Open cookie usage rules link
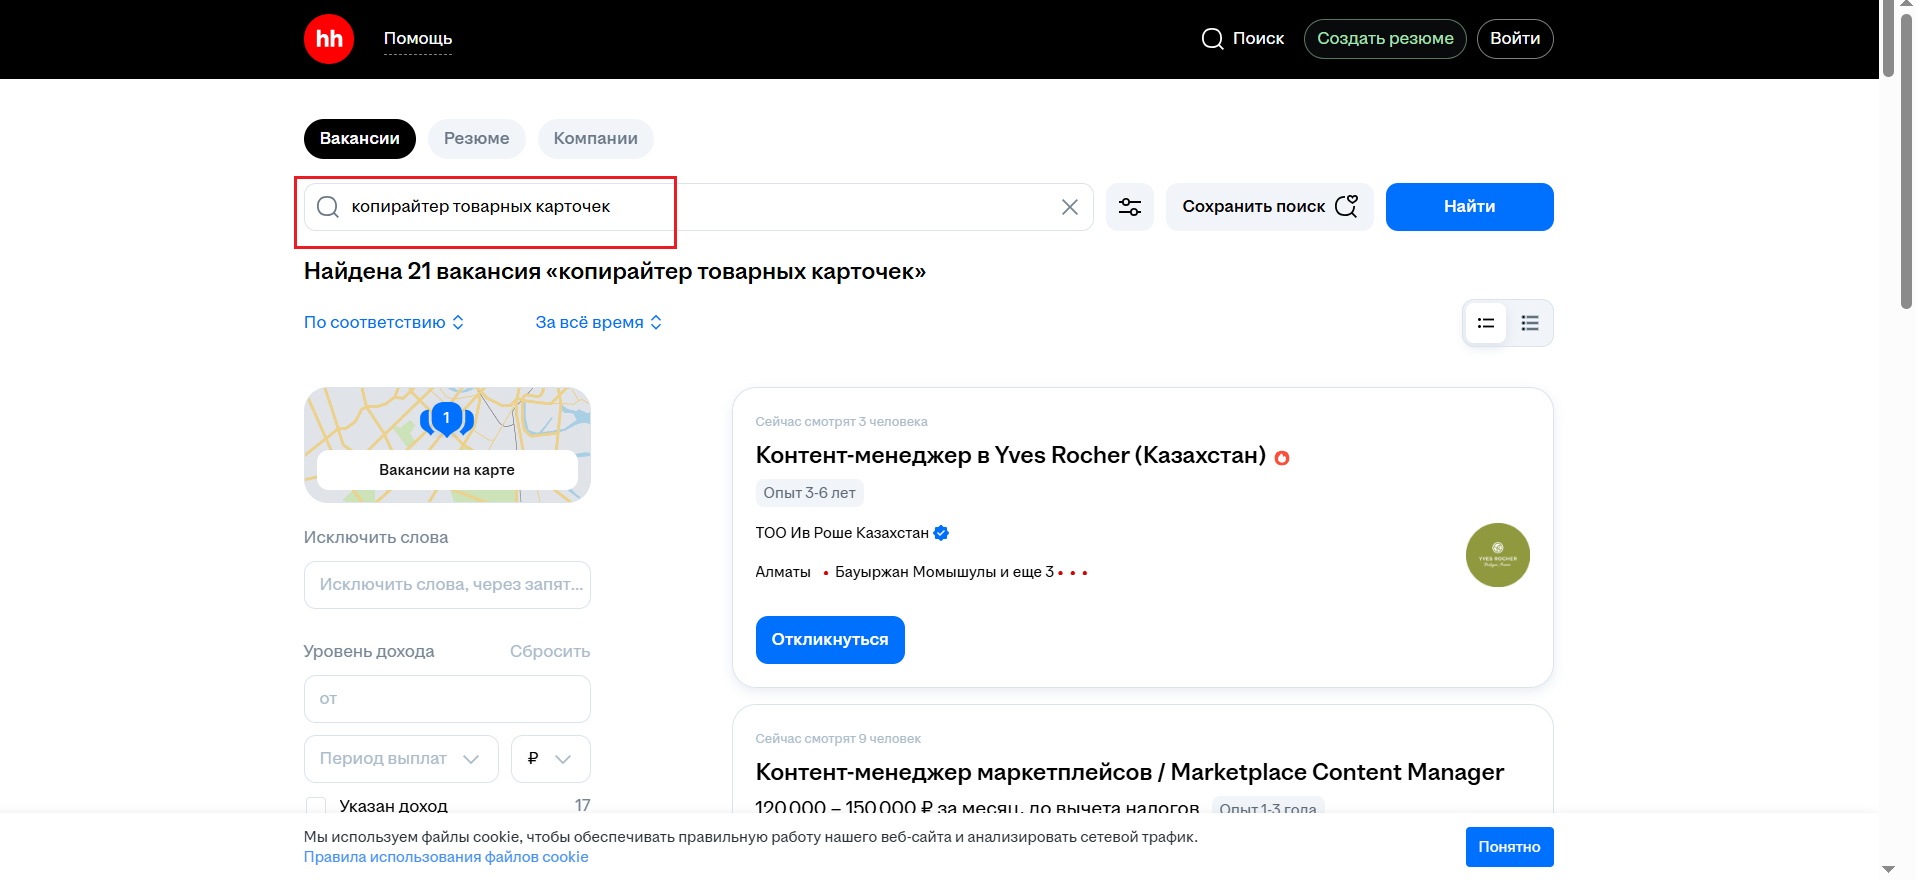The image size is (1920, 884). click(x=446, y=857)
